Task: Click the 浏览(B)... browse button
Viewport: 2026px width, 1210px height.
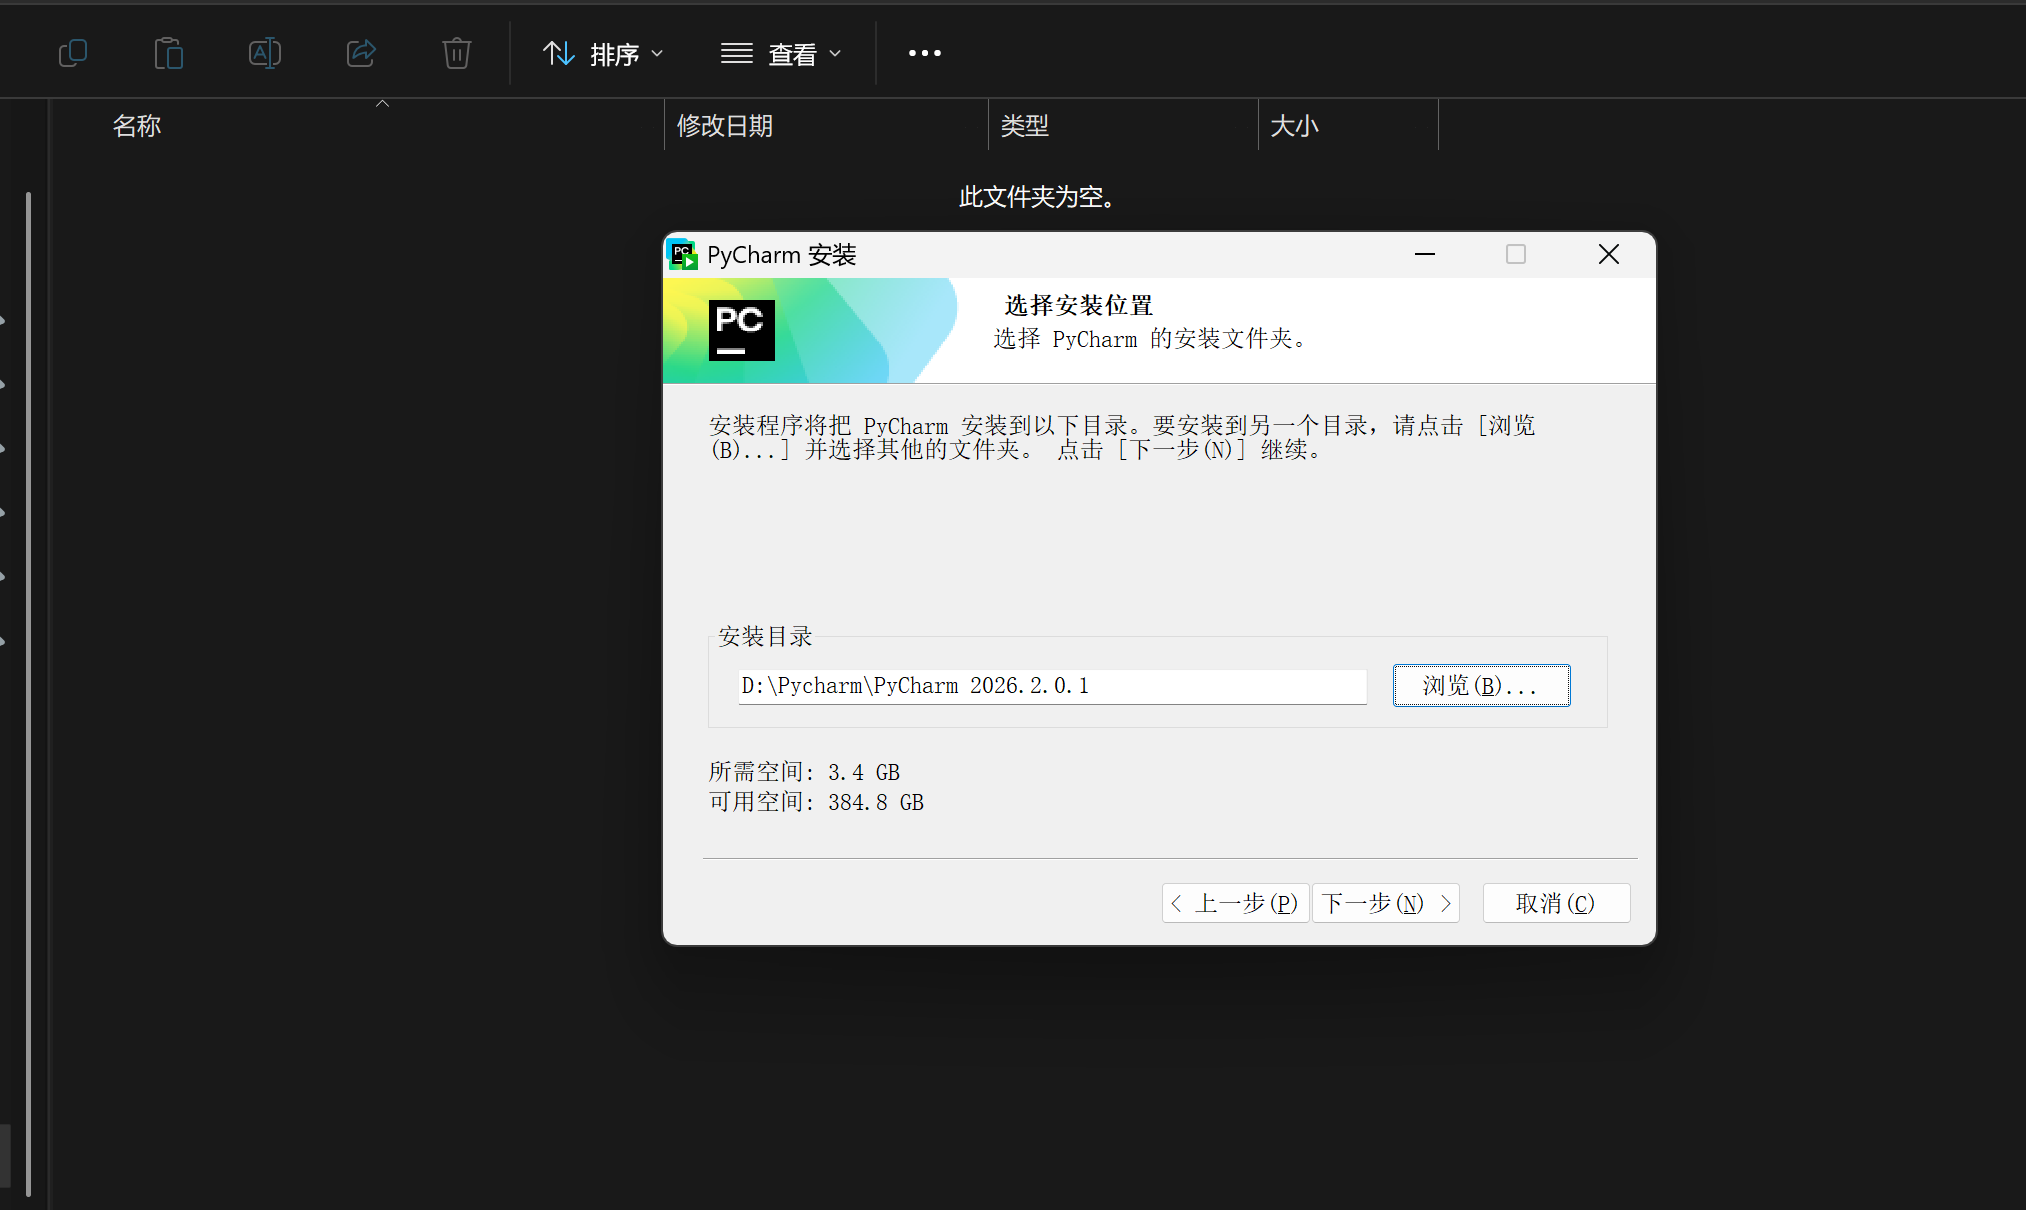Action: [x=1481, y=686]
